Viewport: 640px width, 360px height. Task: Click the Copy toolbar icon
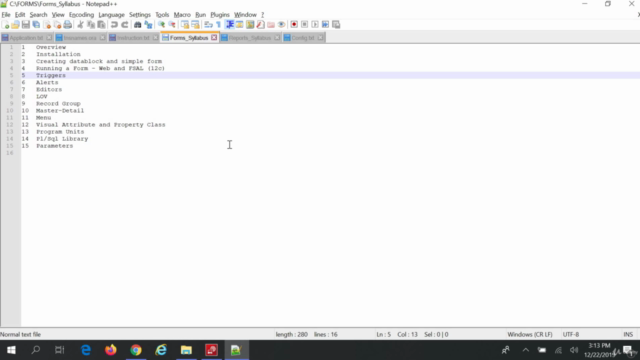tap(91, 24)
